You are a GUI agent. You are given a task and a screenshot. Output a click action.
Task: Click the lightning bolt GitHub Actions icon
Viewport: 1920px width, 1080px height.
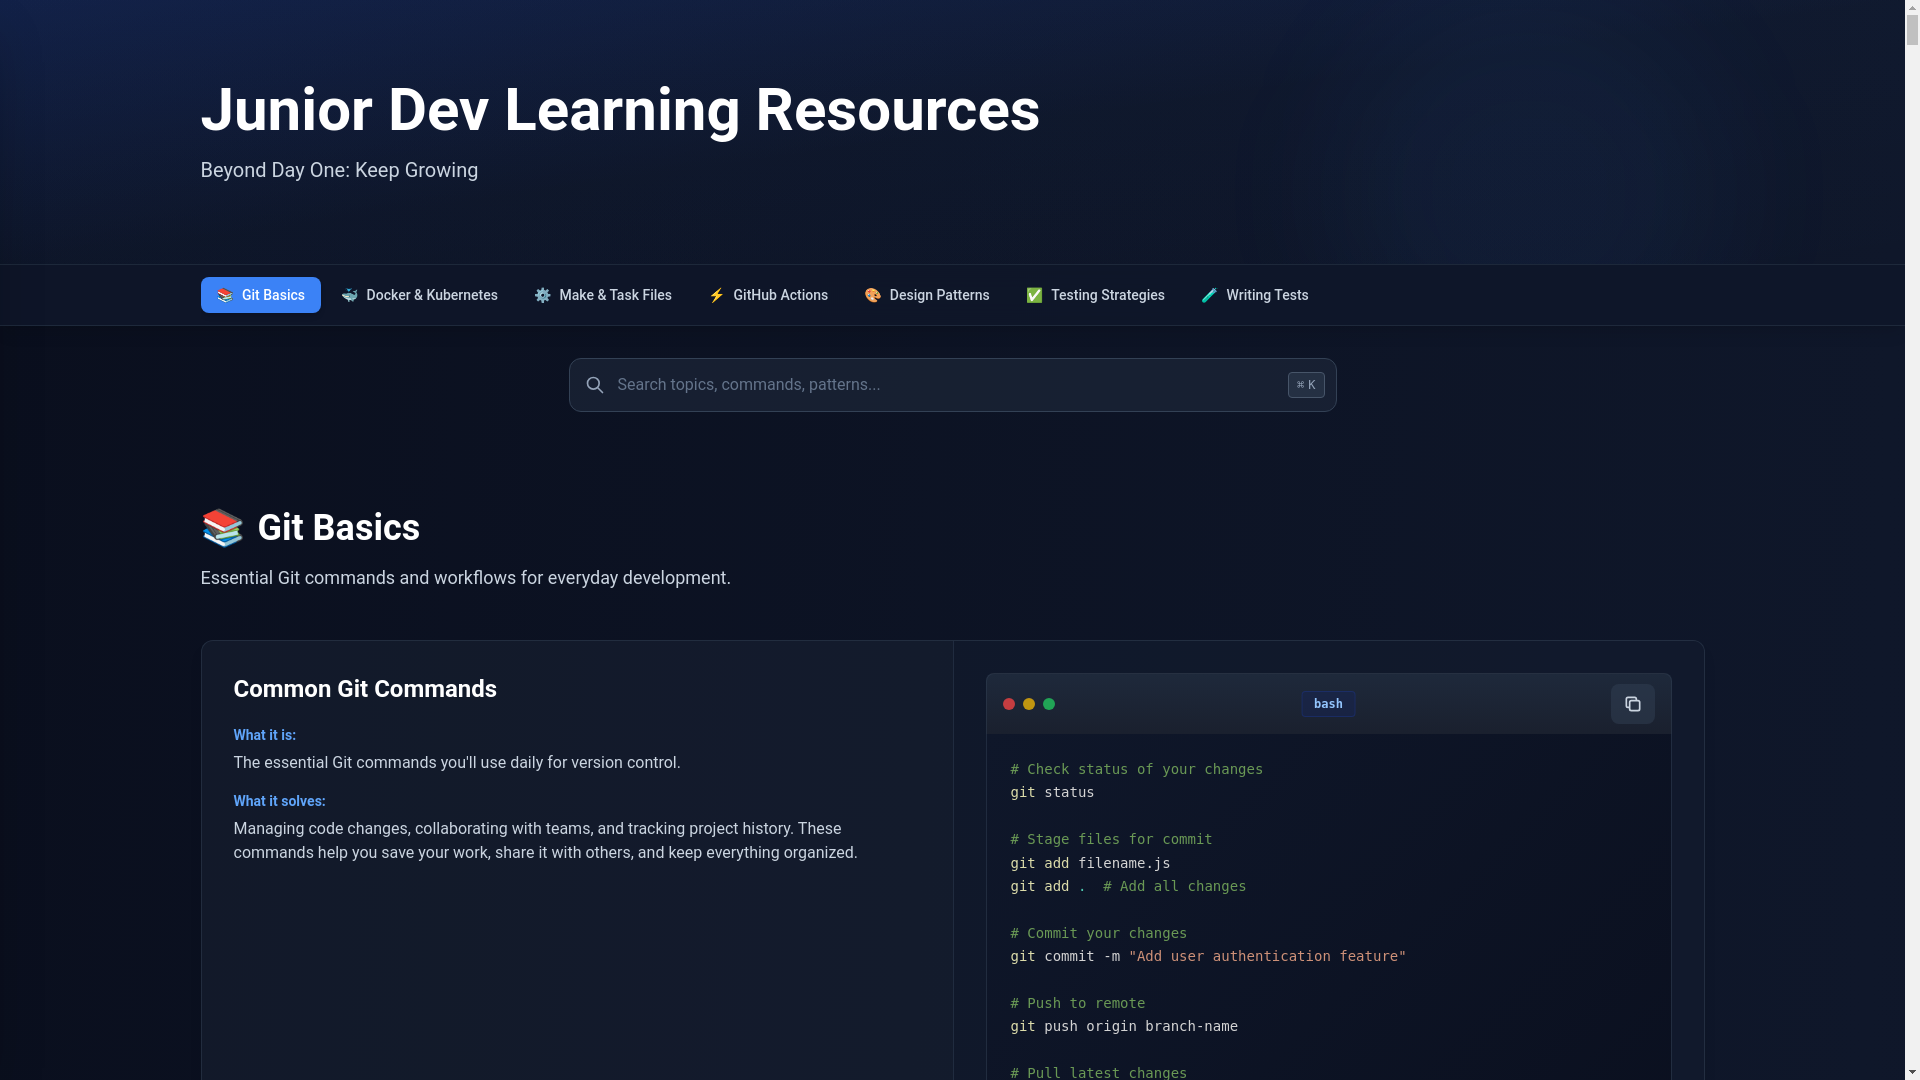716,295
